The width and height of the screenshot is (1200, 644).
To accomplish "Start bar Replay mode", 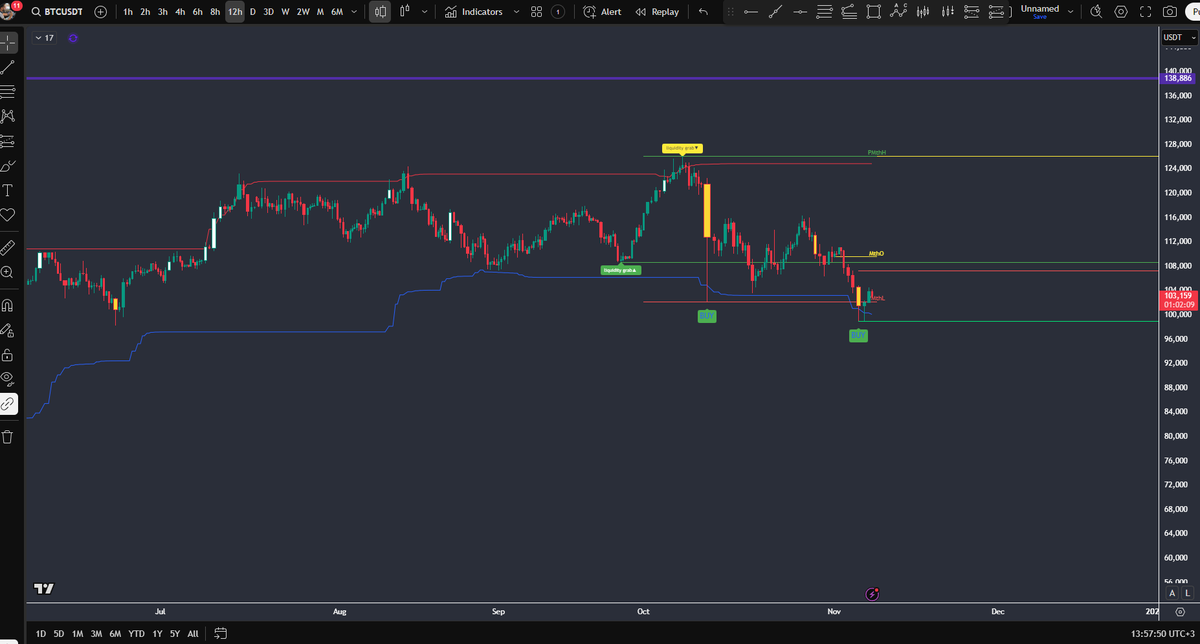I will coord(657,12).
